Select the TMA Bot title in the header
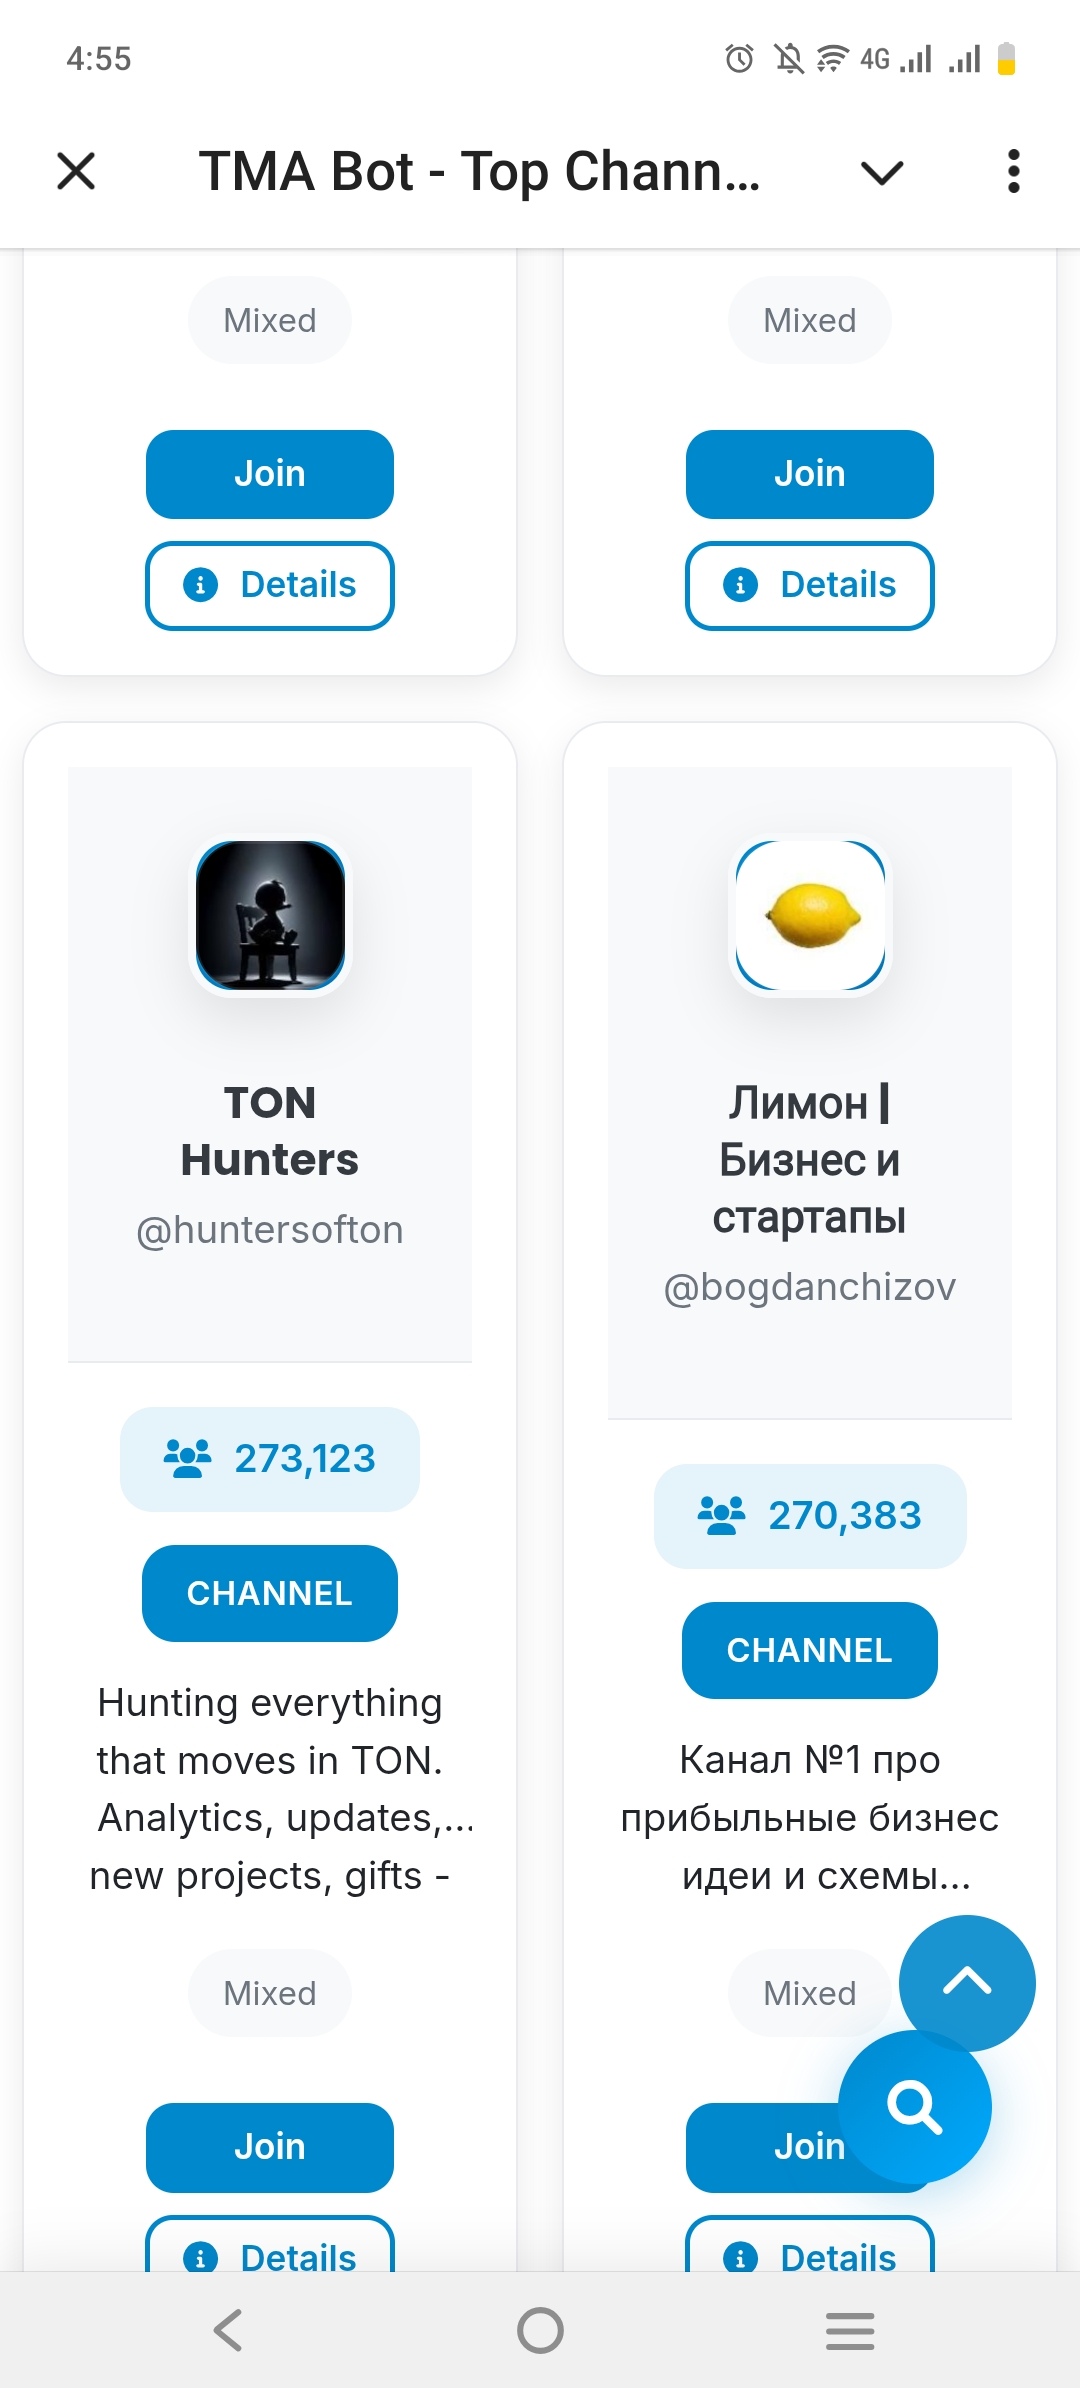This screenshot has height=2388, width=1080. [x=480, y=170]
